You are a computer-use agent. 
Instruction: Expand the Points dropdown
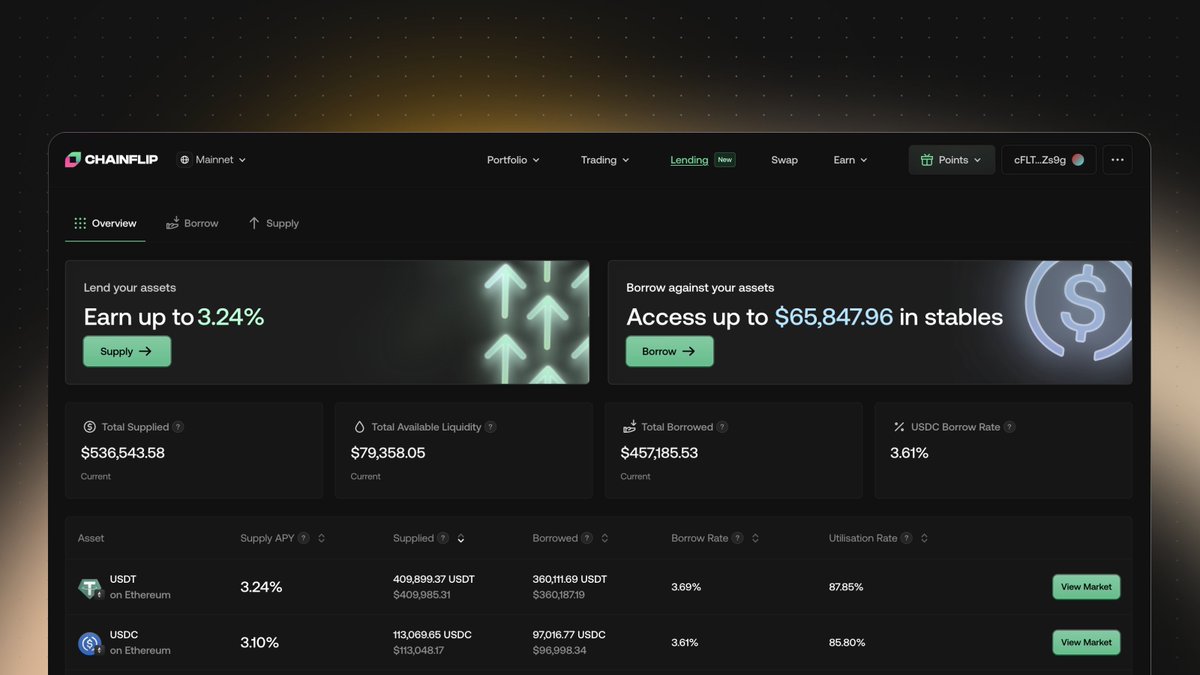pos(951,160)
